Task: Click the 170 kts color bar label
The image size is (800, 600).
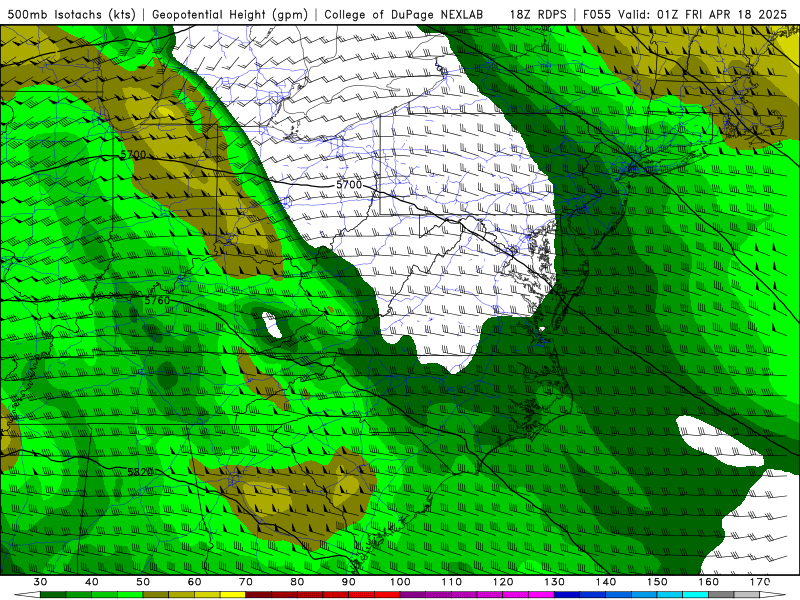Action: 760,582
